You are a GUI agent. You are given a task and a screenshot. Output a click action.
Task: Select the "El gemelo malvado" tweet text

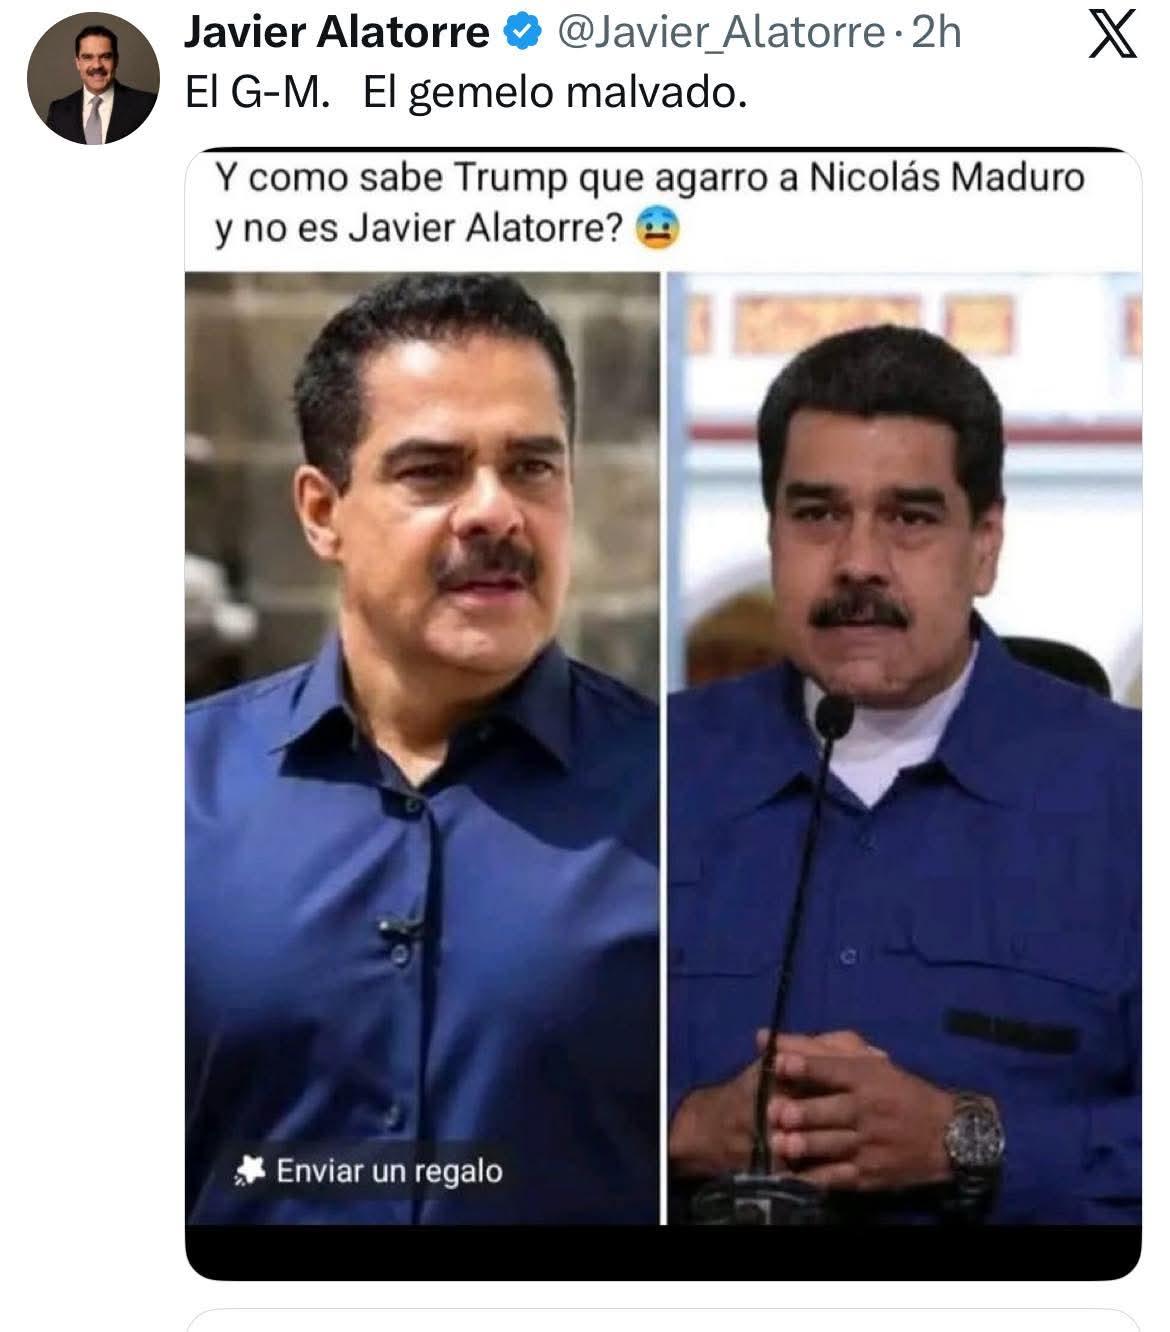click(555, 93)
